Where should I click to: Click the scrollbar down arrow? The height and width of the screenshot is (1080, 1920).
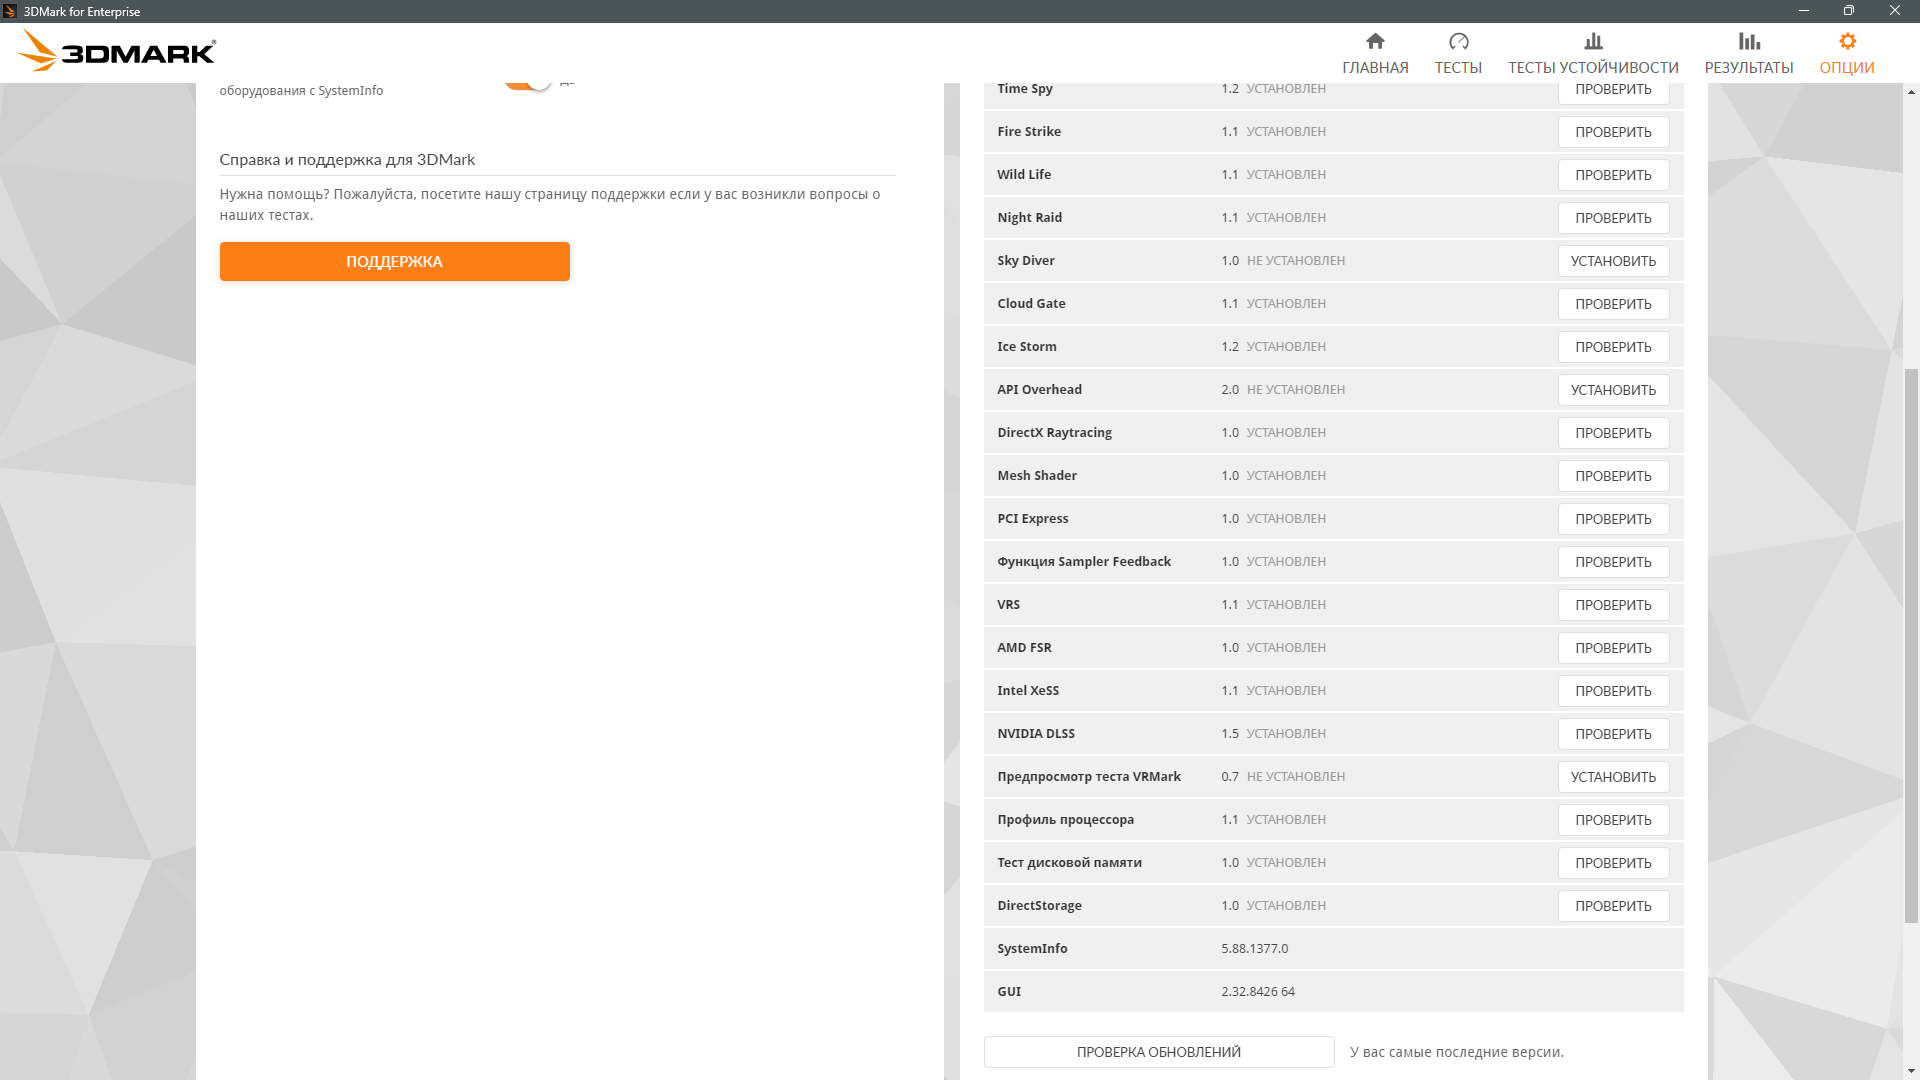pyautogui.click(x=1911, y=1071)
